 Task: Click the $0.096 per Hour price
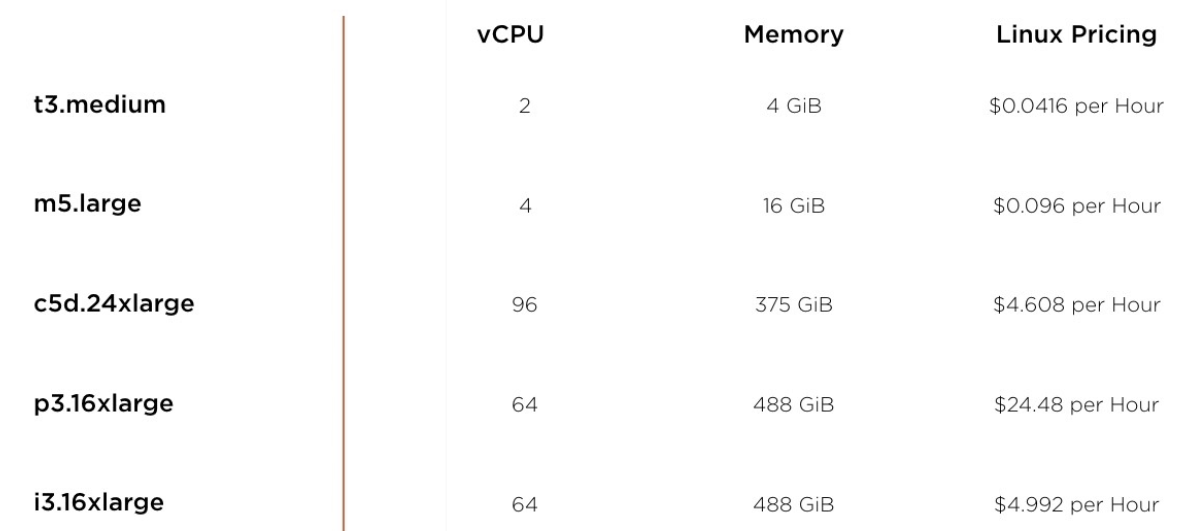pos(1077,205)
